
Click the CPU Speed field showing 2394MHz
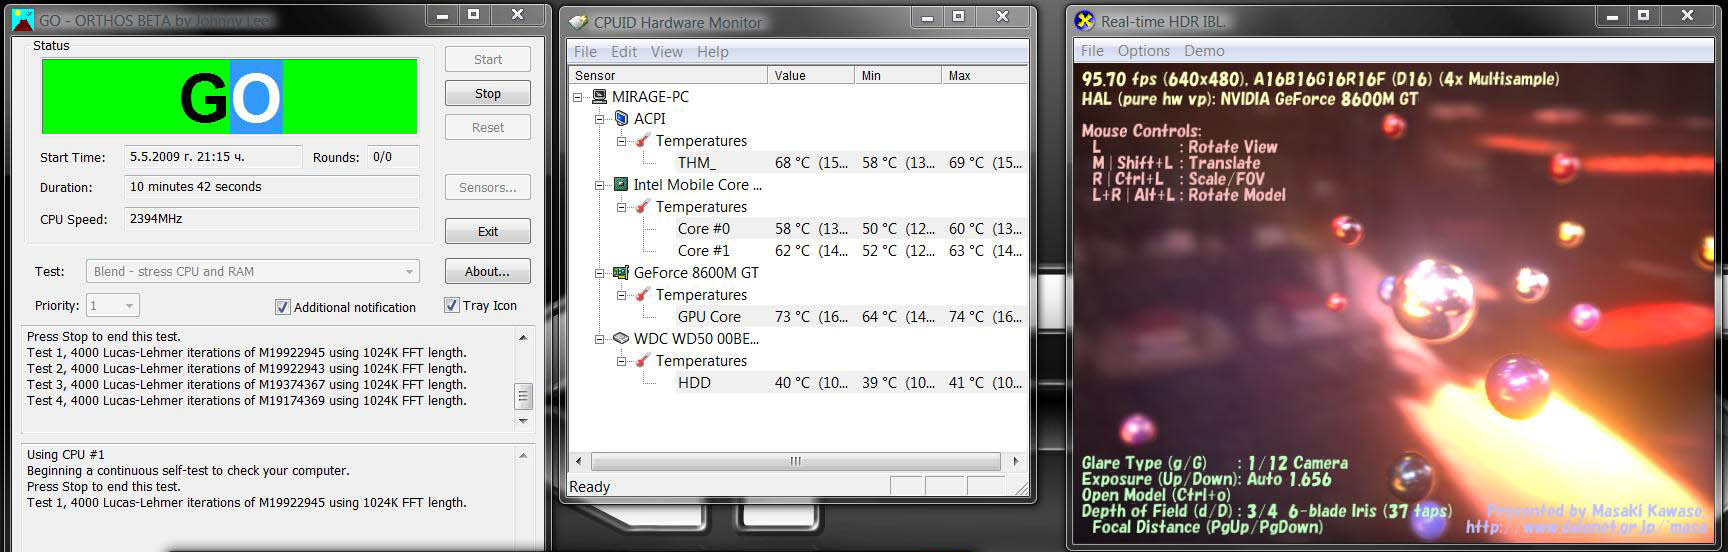[272, 218]
